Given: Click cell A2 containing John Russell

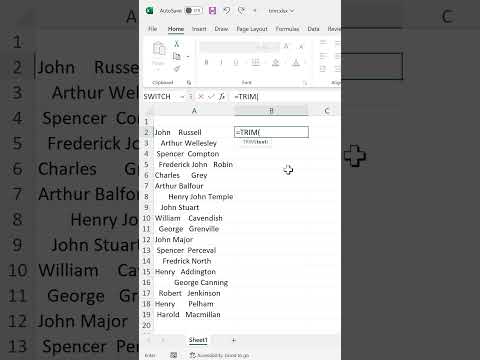Looking at the screenshot, I should [194, 132].
